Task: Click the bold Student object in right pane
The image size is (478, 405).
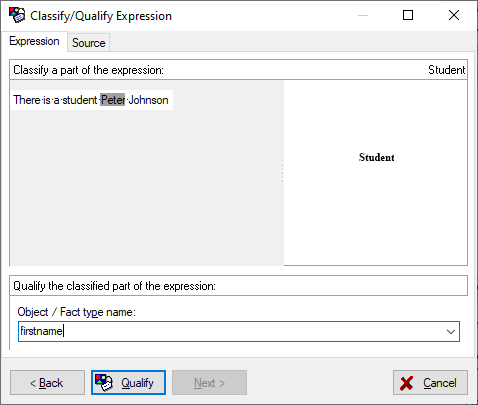Action: (x=376, y=157)
